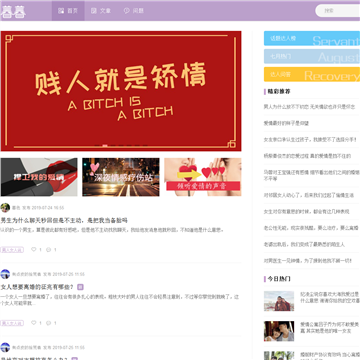Open first 今日热门 thumbnail of couple in red

(x=279, y=301)
